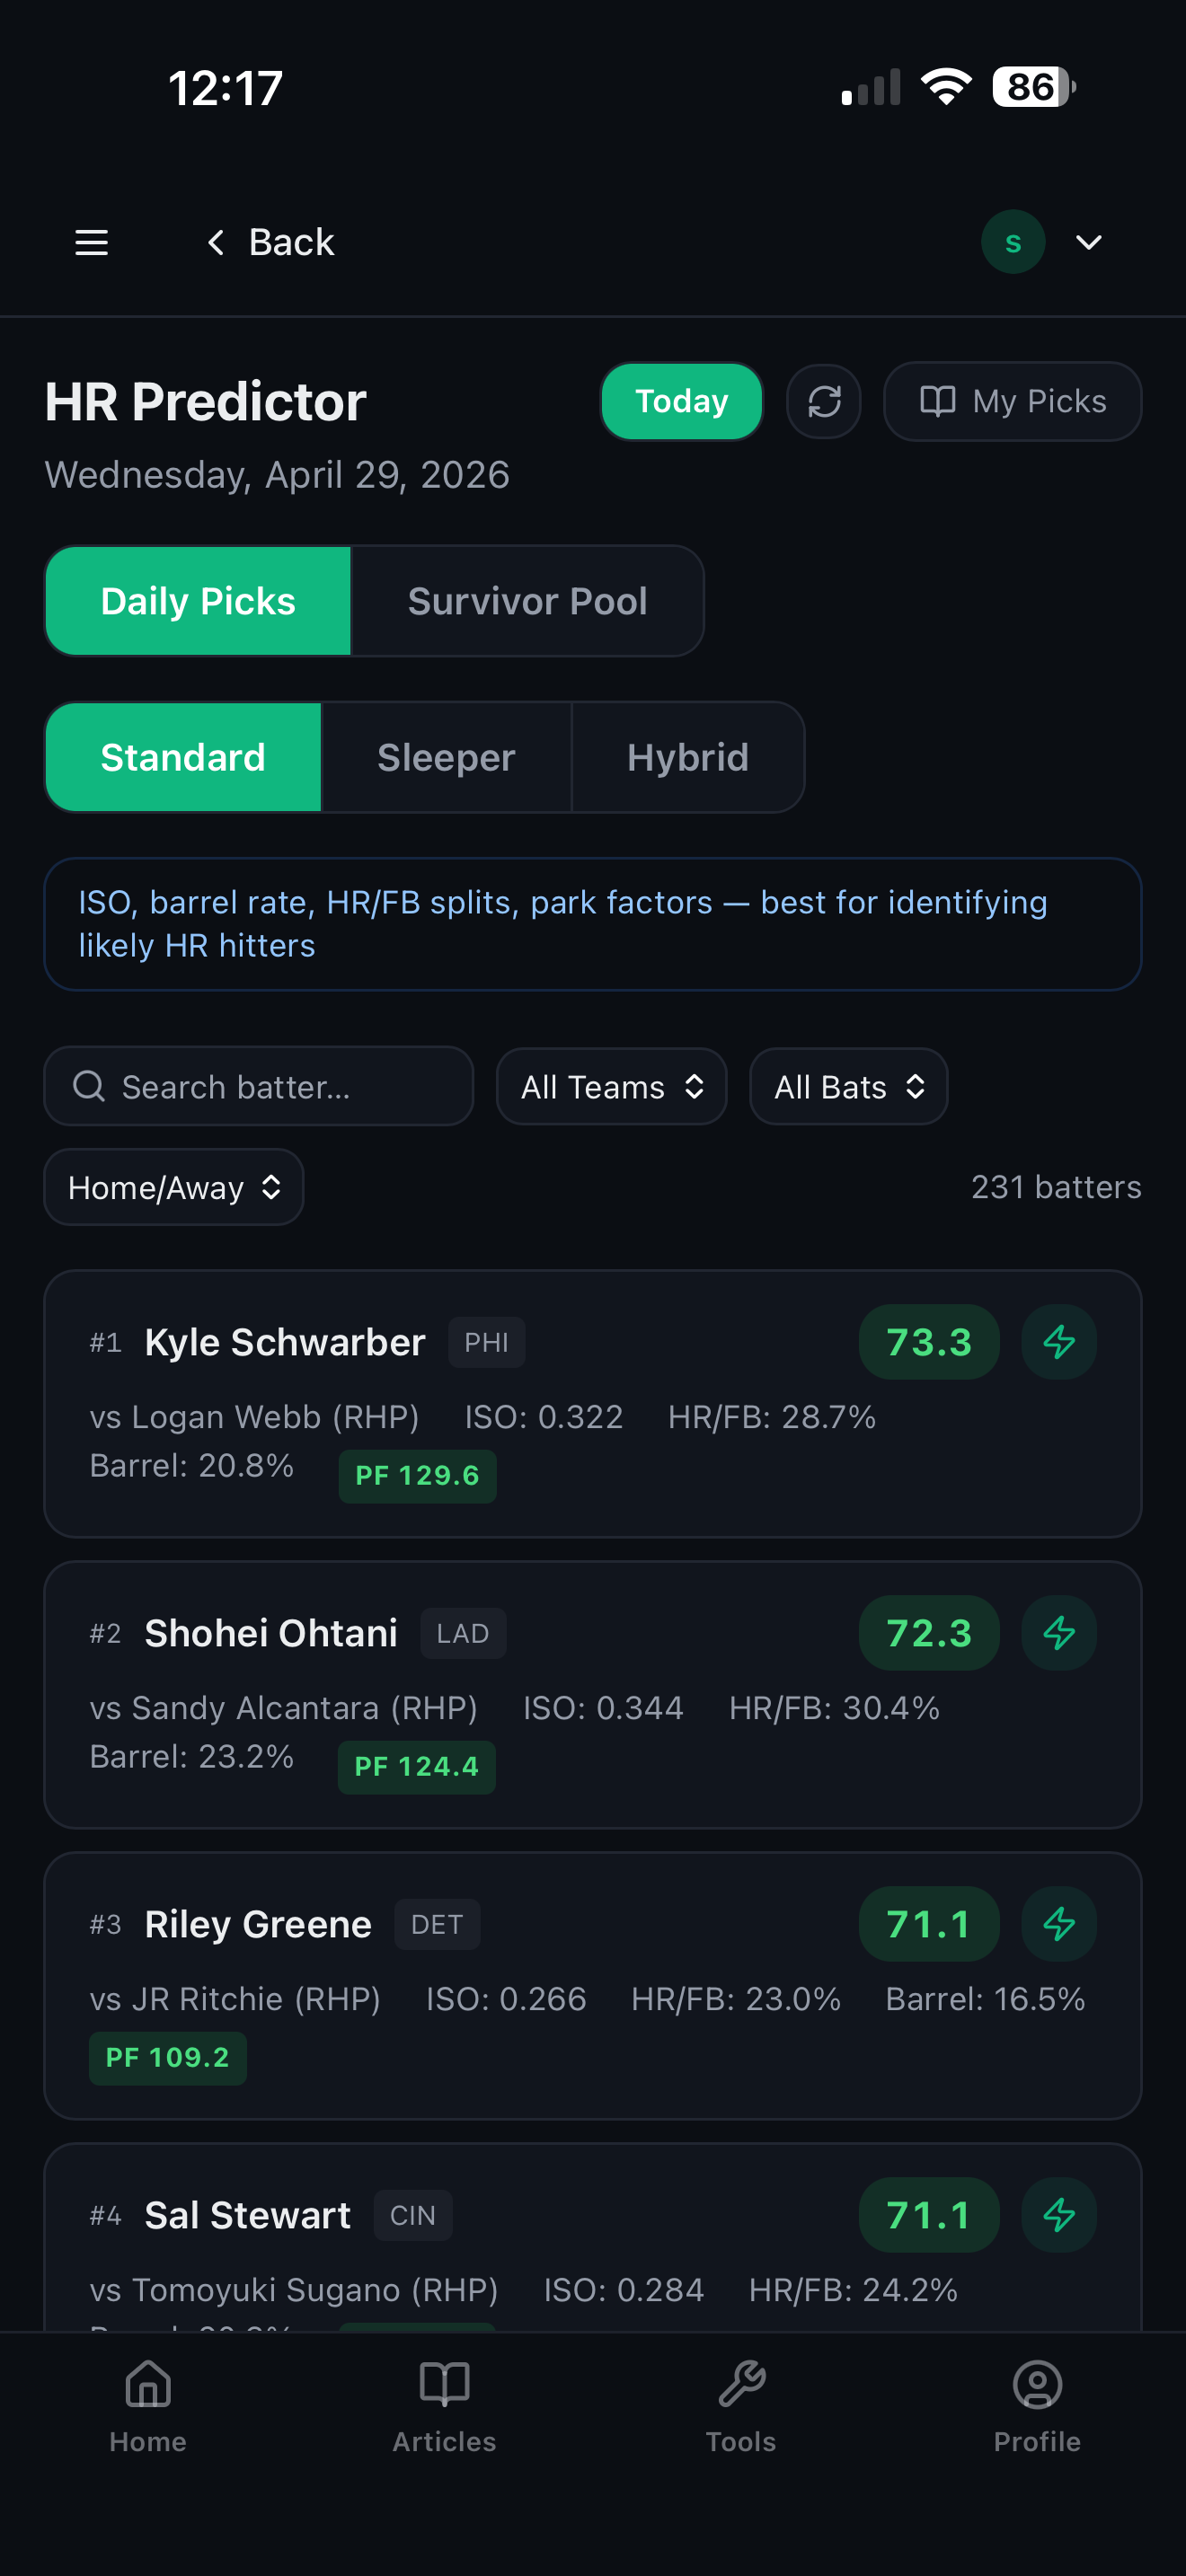The height and width of the screenshot is (2576, 1186).
Task: Tap lightning bolt icon for Shohei Ohtani
Action: (x=1059, y=1633)
